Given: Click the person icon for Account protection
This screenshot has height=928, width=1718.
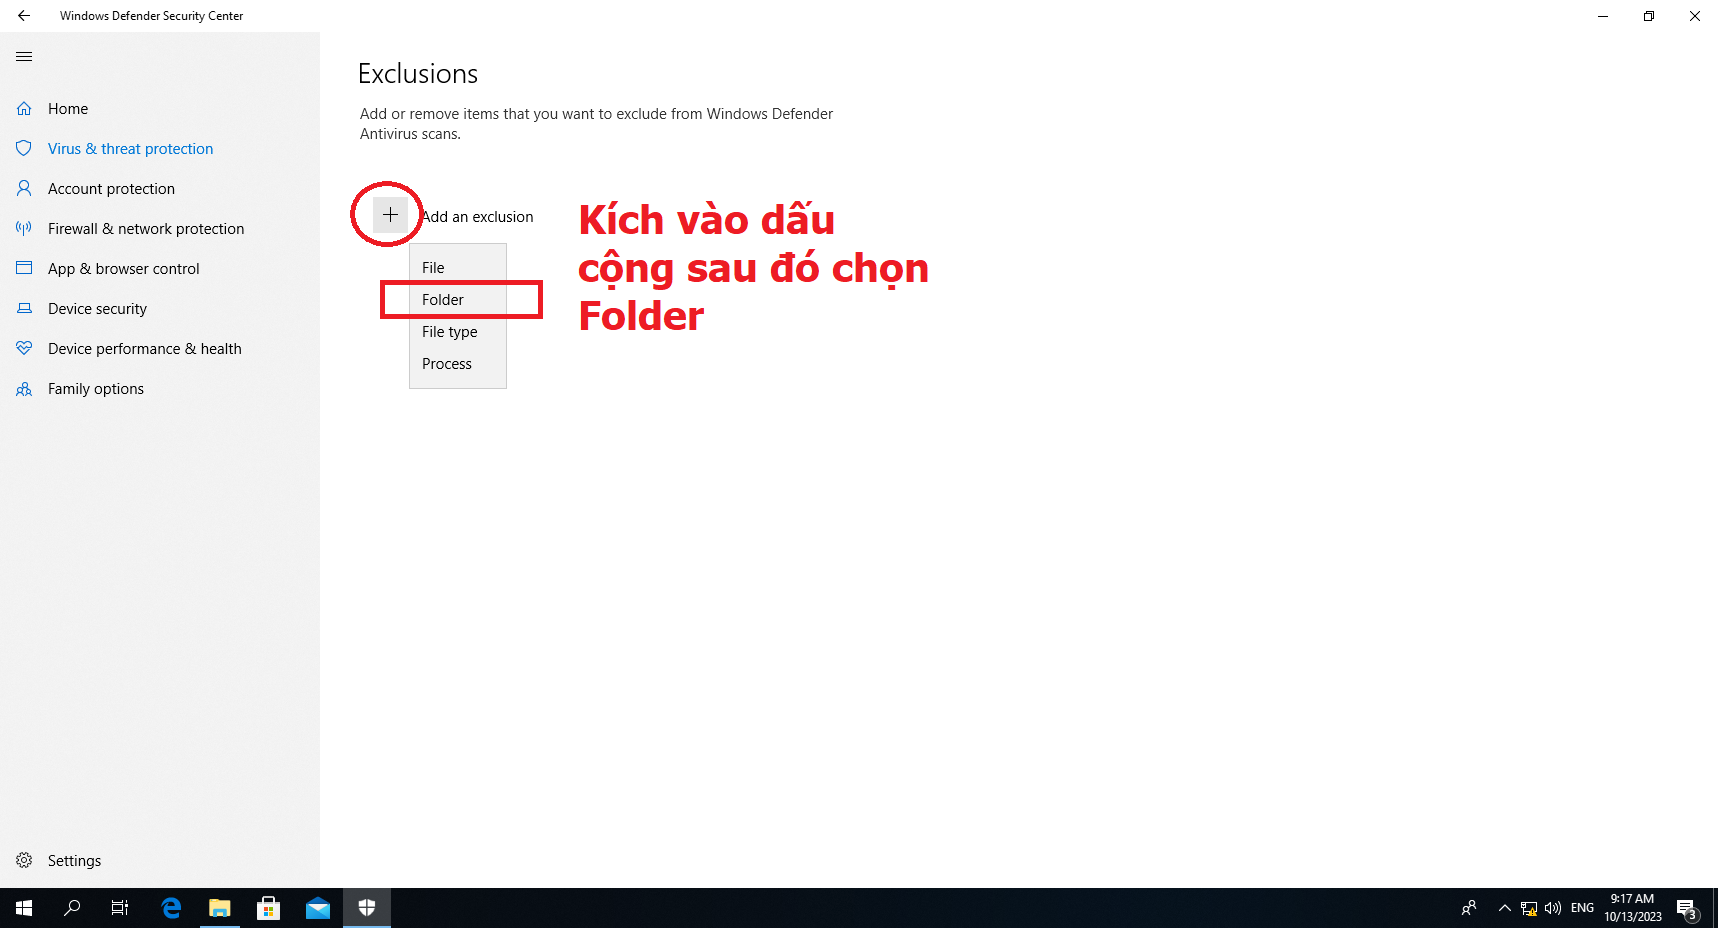Looking at the screenshot, I should (24, 189).
